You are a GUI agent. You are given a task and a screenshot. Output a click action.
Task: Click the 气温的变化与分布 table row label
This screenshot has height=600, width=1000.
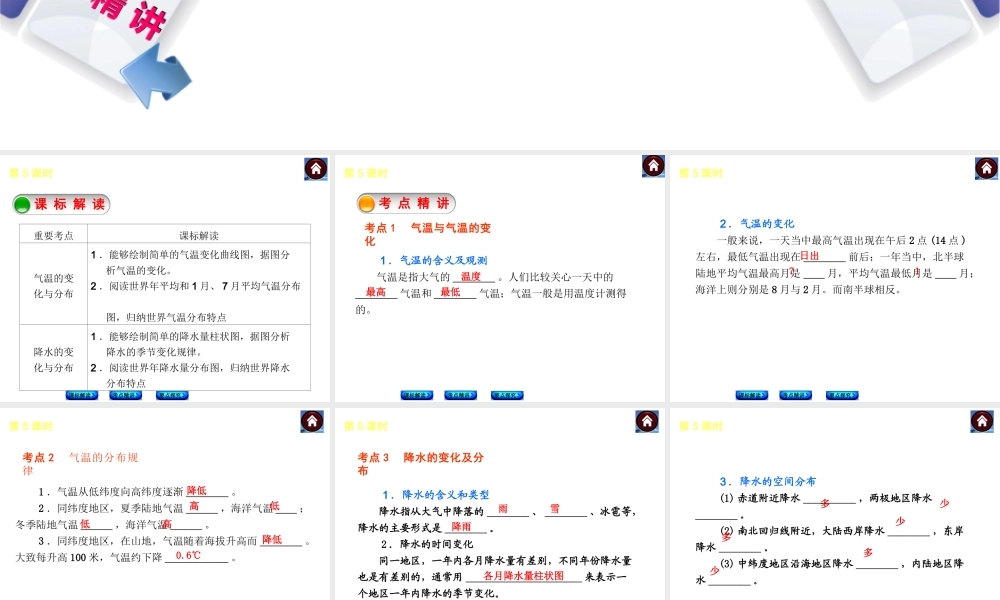click(x=54, y=286)
